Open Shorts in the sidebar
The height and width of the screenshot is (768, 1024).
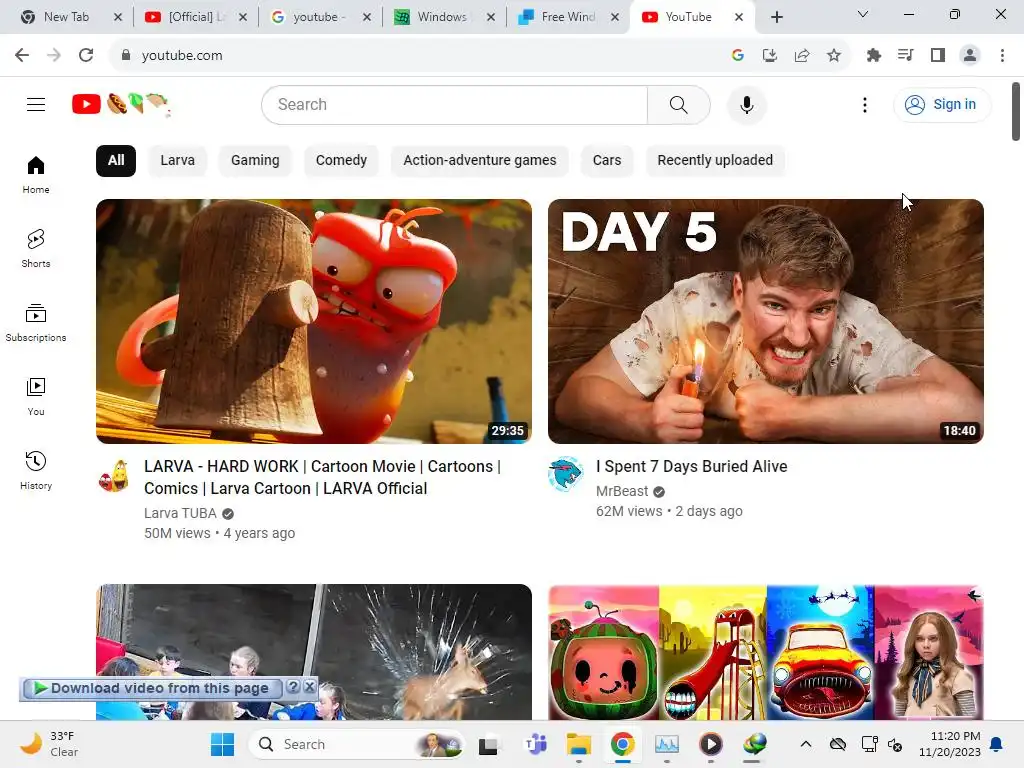36,248
